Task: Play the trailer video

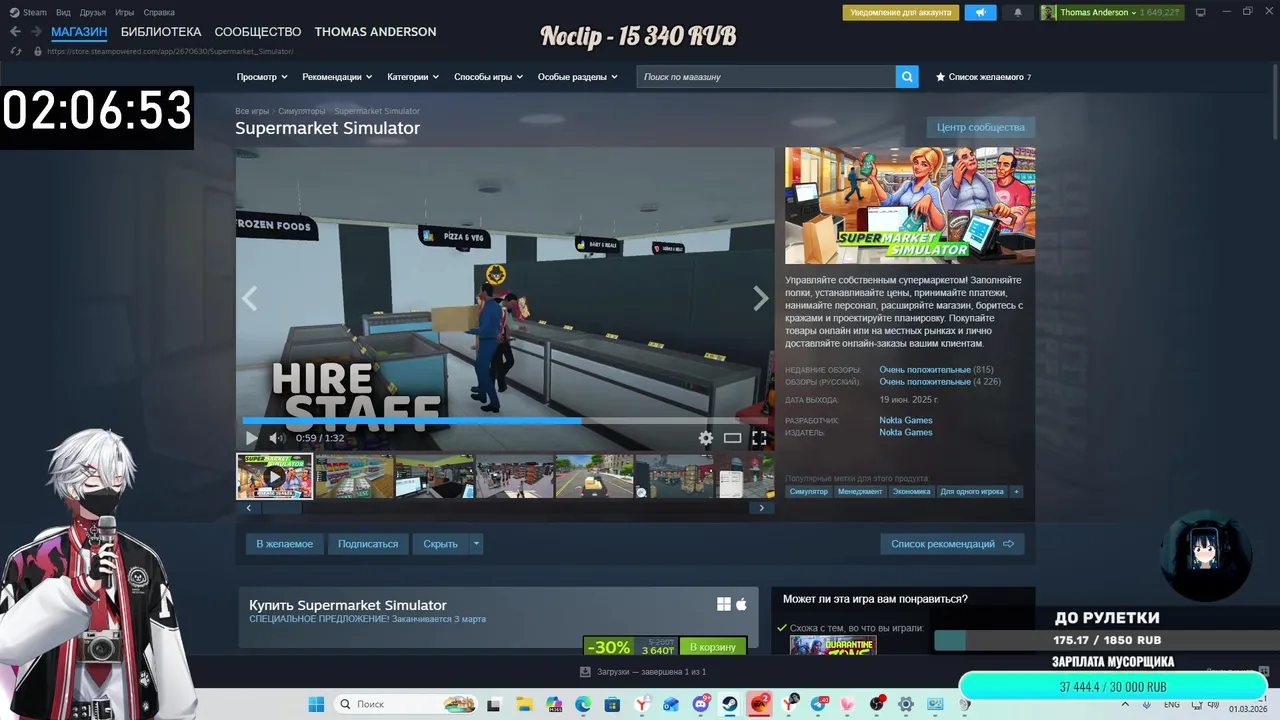Action: point(251,438)
